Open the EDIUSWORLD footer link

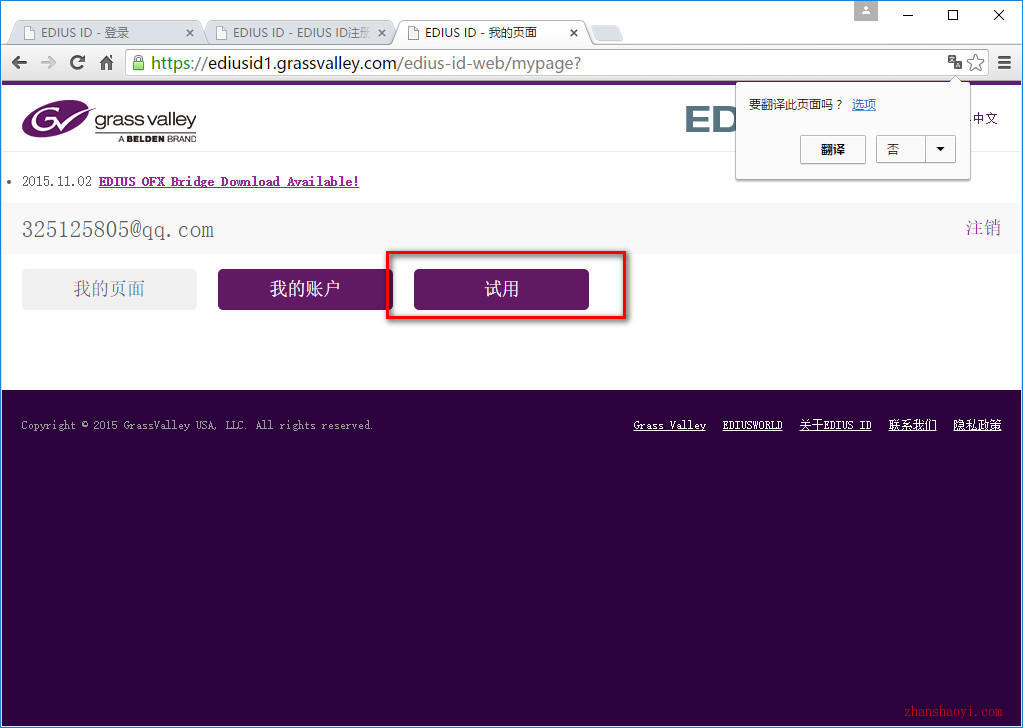pos(752,425)
